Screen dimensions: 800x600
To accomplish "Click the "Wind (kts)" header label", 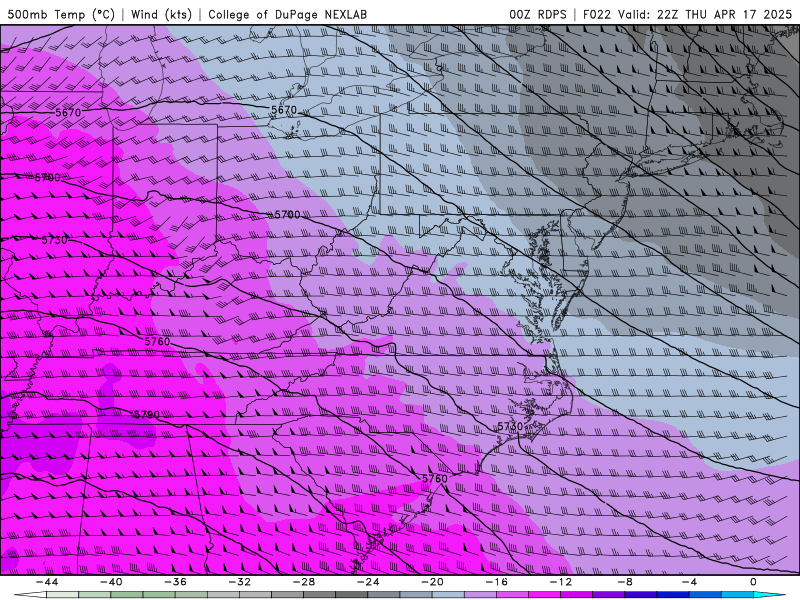I will point(161,14).
